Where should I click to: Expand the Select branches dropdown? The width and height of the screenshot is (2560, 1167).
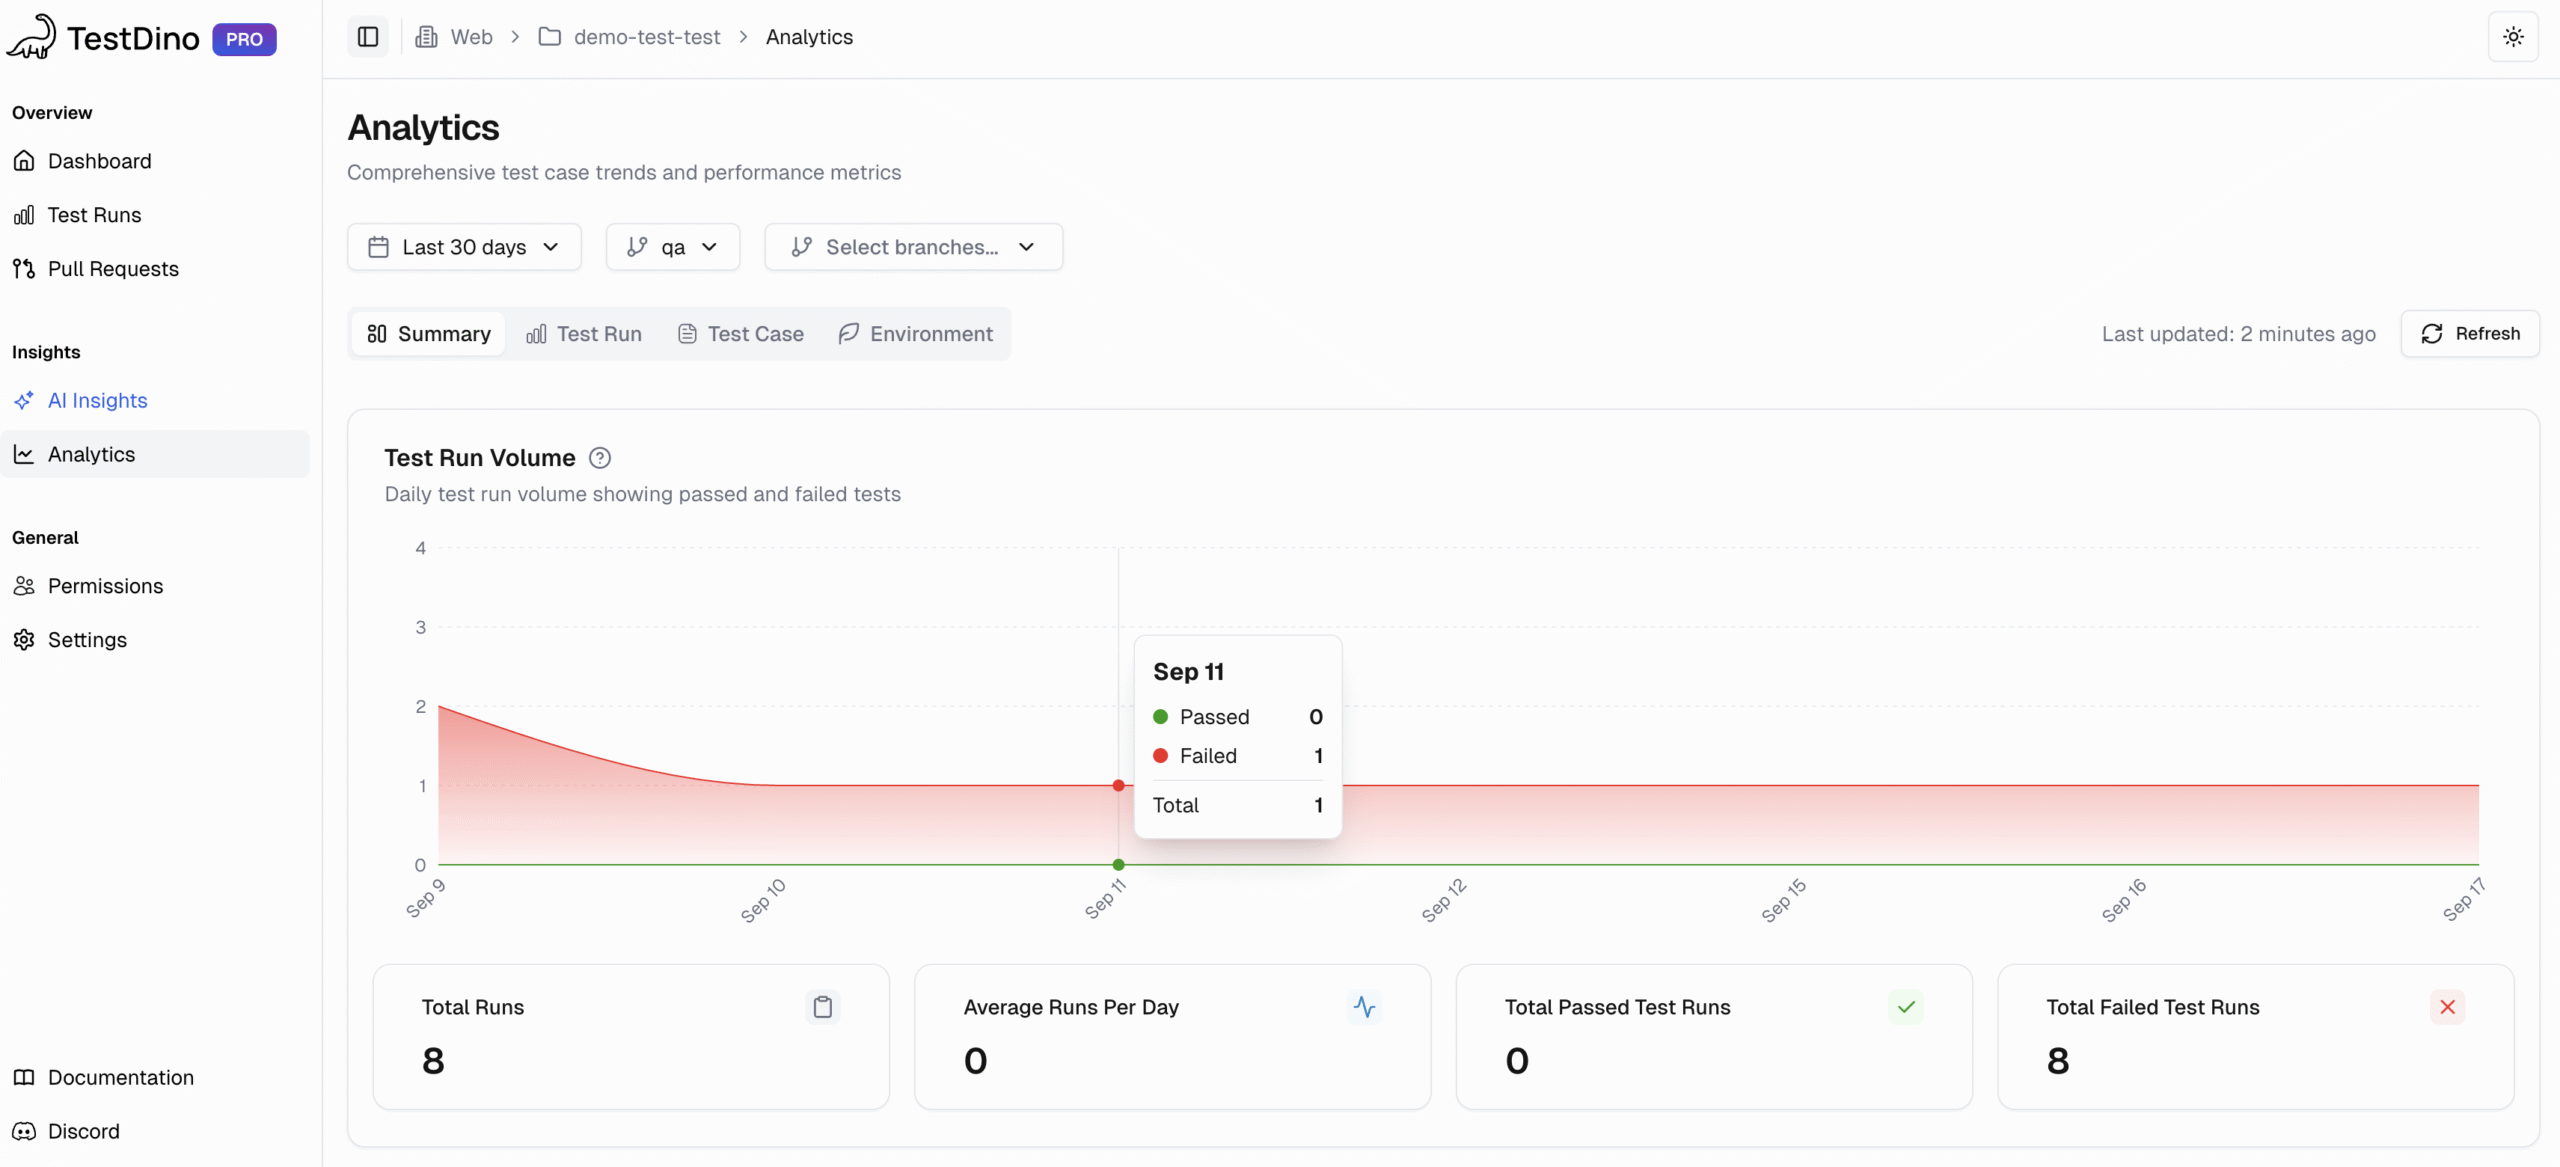912,247
